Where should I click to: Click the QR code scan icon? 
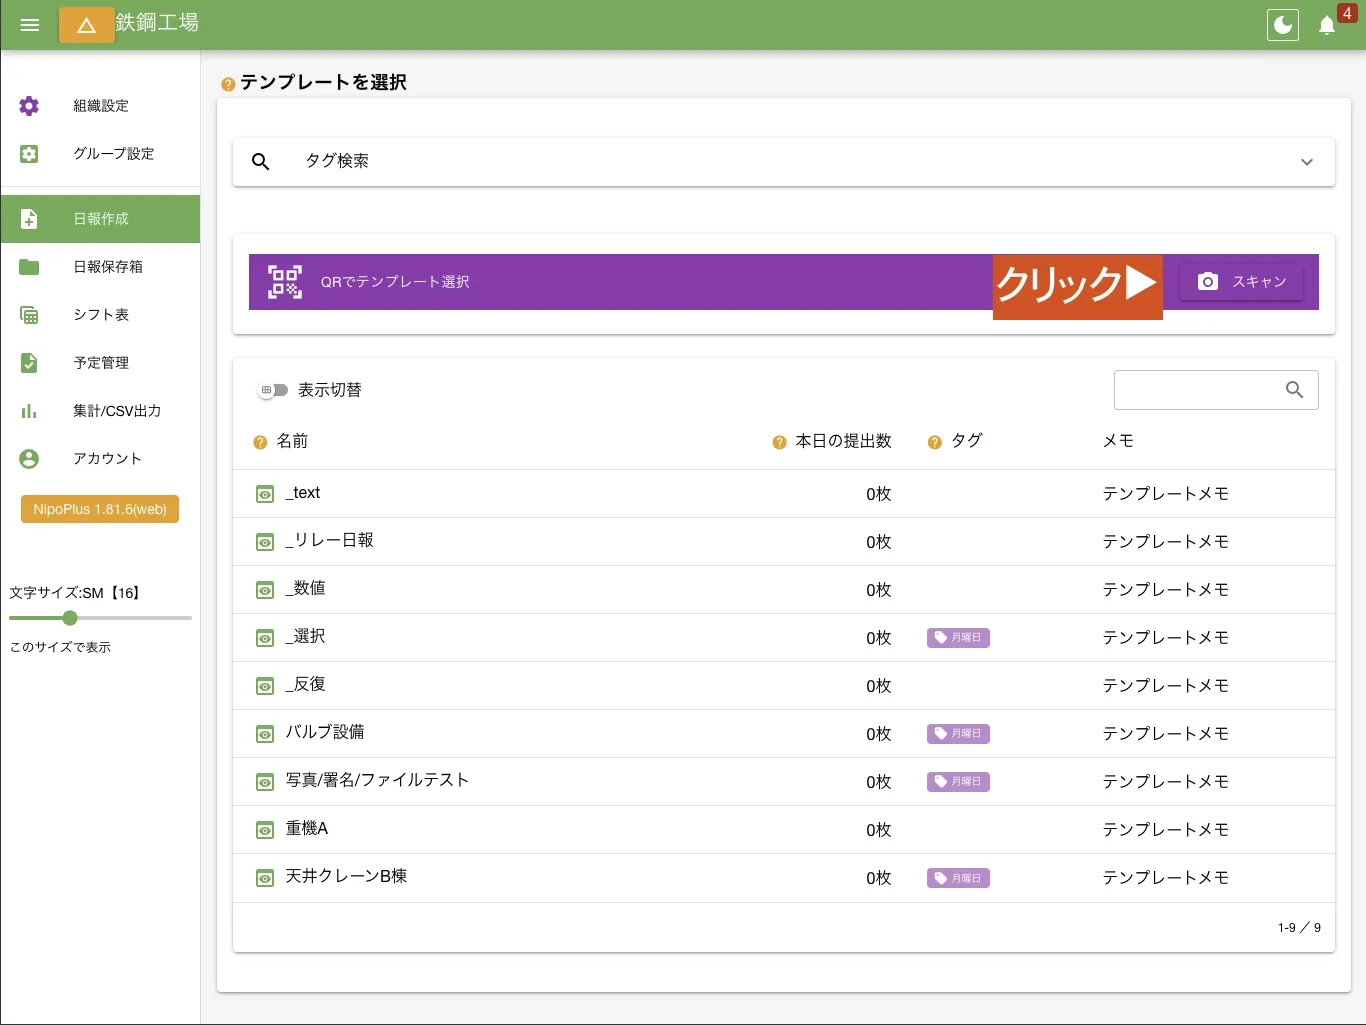(x=285, y=282)
